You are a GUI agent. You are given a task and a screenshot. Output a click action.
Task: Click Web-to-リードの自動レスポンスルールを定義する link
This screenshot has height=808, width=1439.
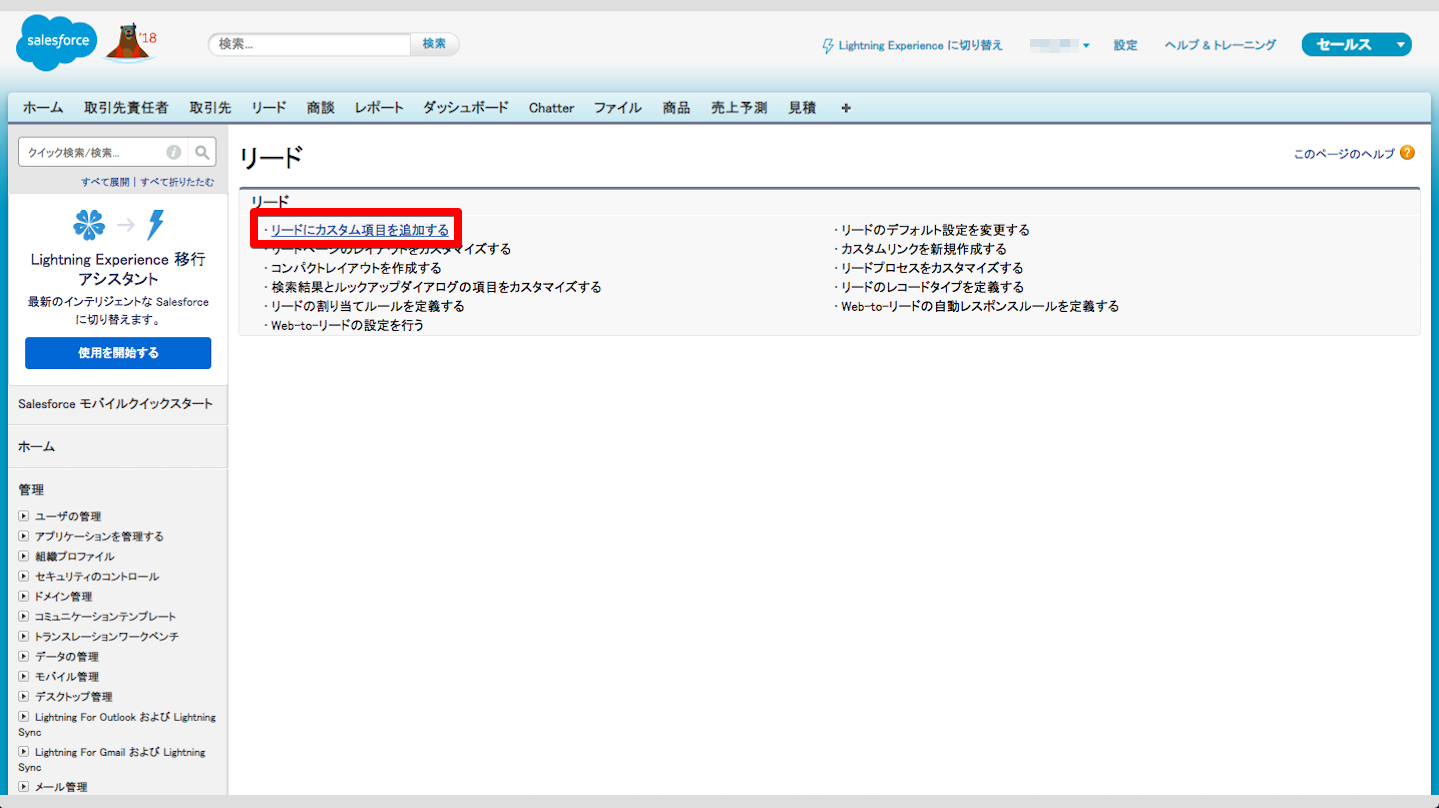point(980,306)
